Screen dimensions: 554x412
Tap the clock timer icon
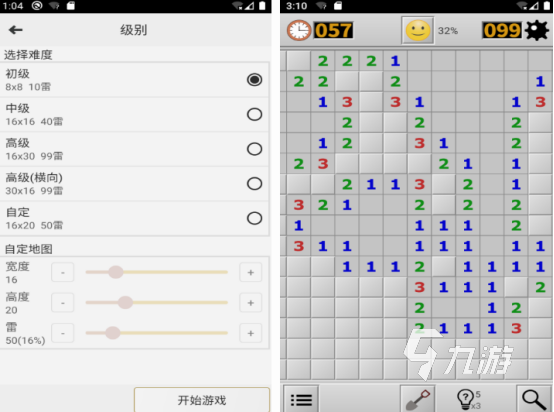[x=299, y=30]
